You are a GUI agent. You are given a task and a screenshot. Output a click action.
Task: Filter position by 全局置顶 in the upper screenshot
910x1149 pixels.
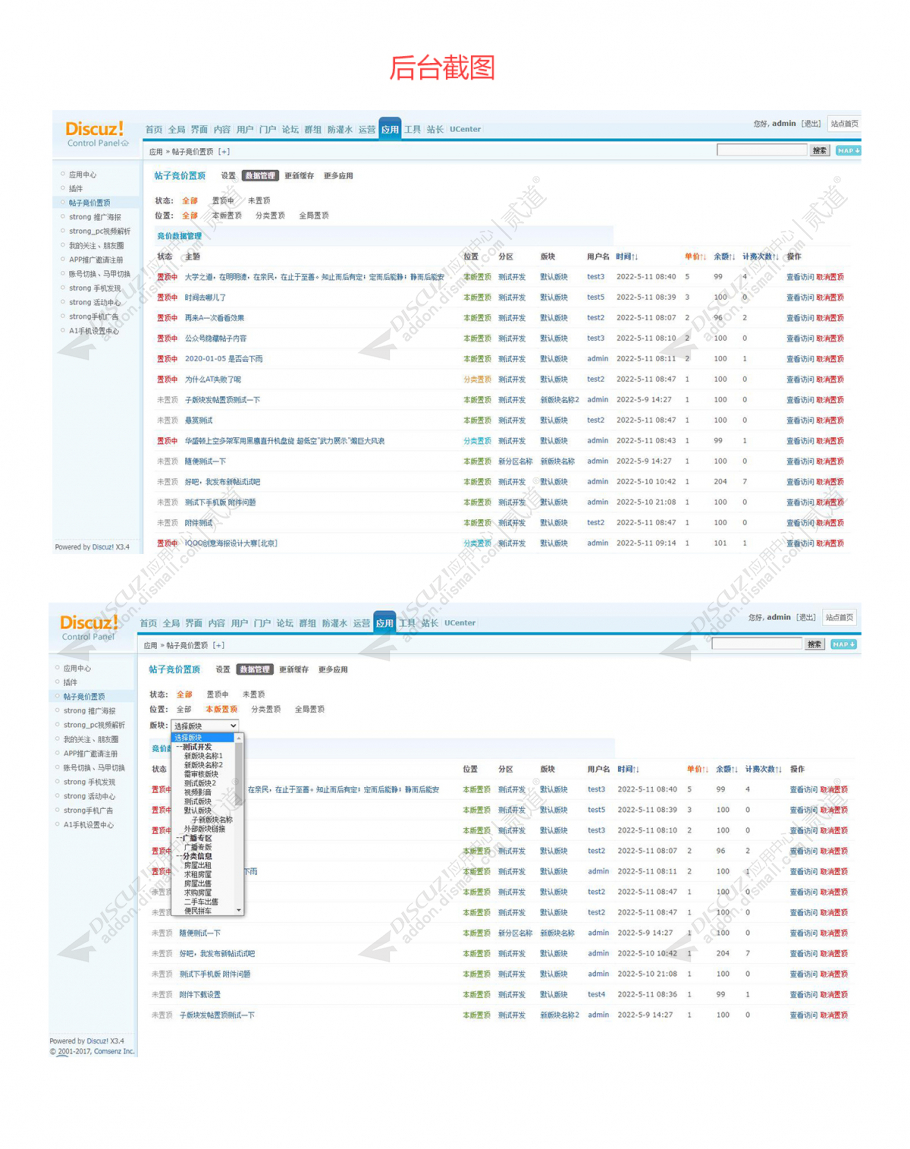pyautogui.click(x=314, y=216)
